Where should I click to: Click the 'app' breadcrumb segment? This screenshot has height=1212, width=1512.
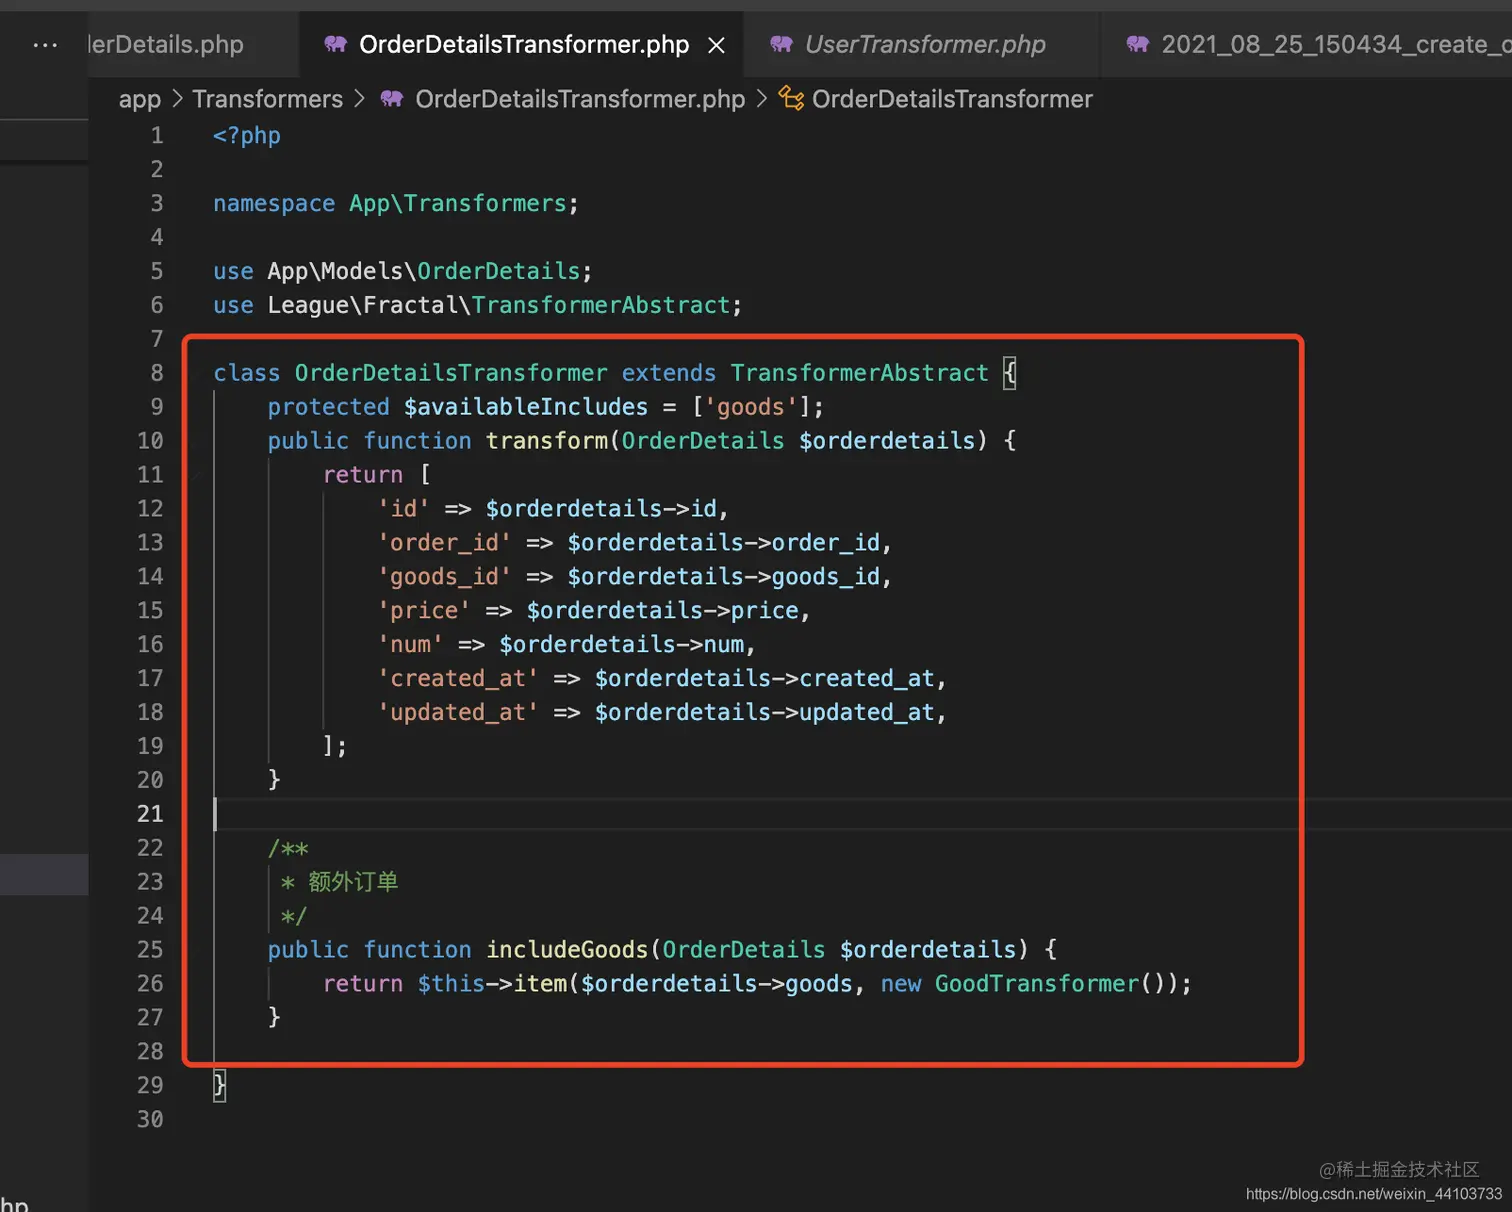pyautogui.click(x=140, y=99)
